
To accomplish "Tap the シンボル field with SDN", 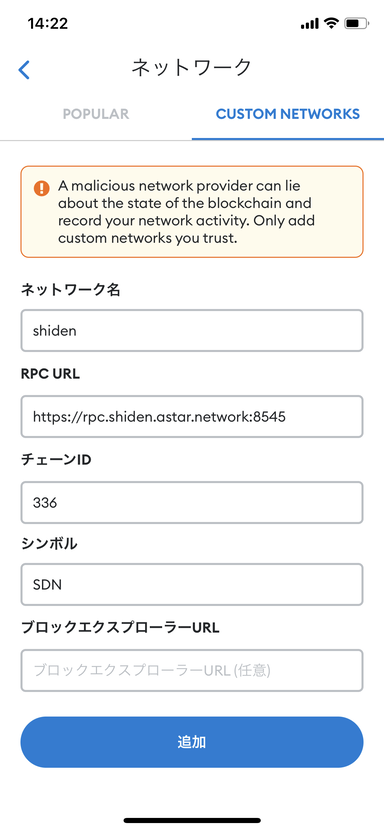I will coord(192,585).
